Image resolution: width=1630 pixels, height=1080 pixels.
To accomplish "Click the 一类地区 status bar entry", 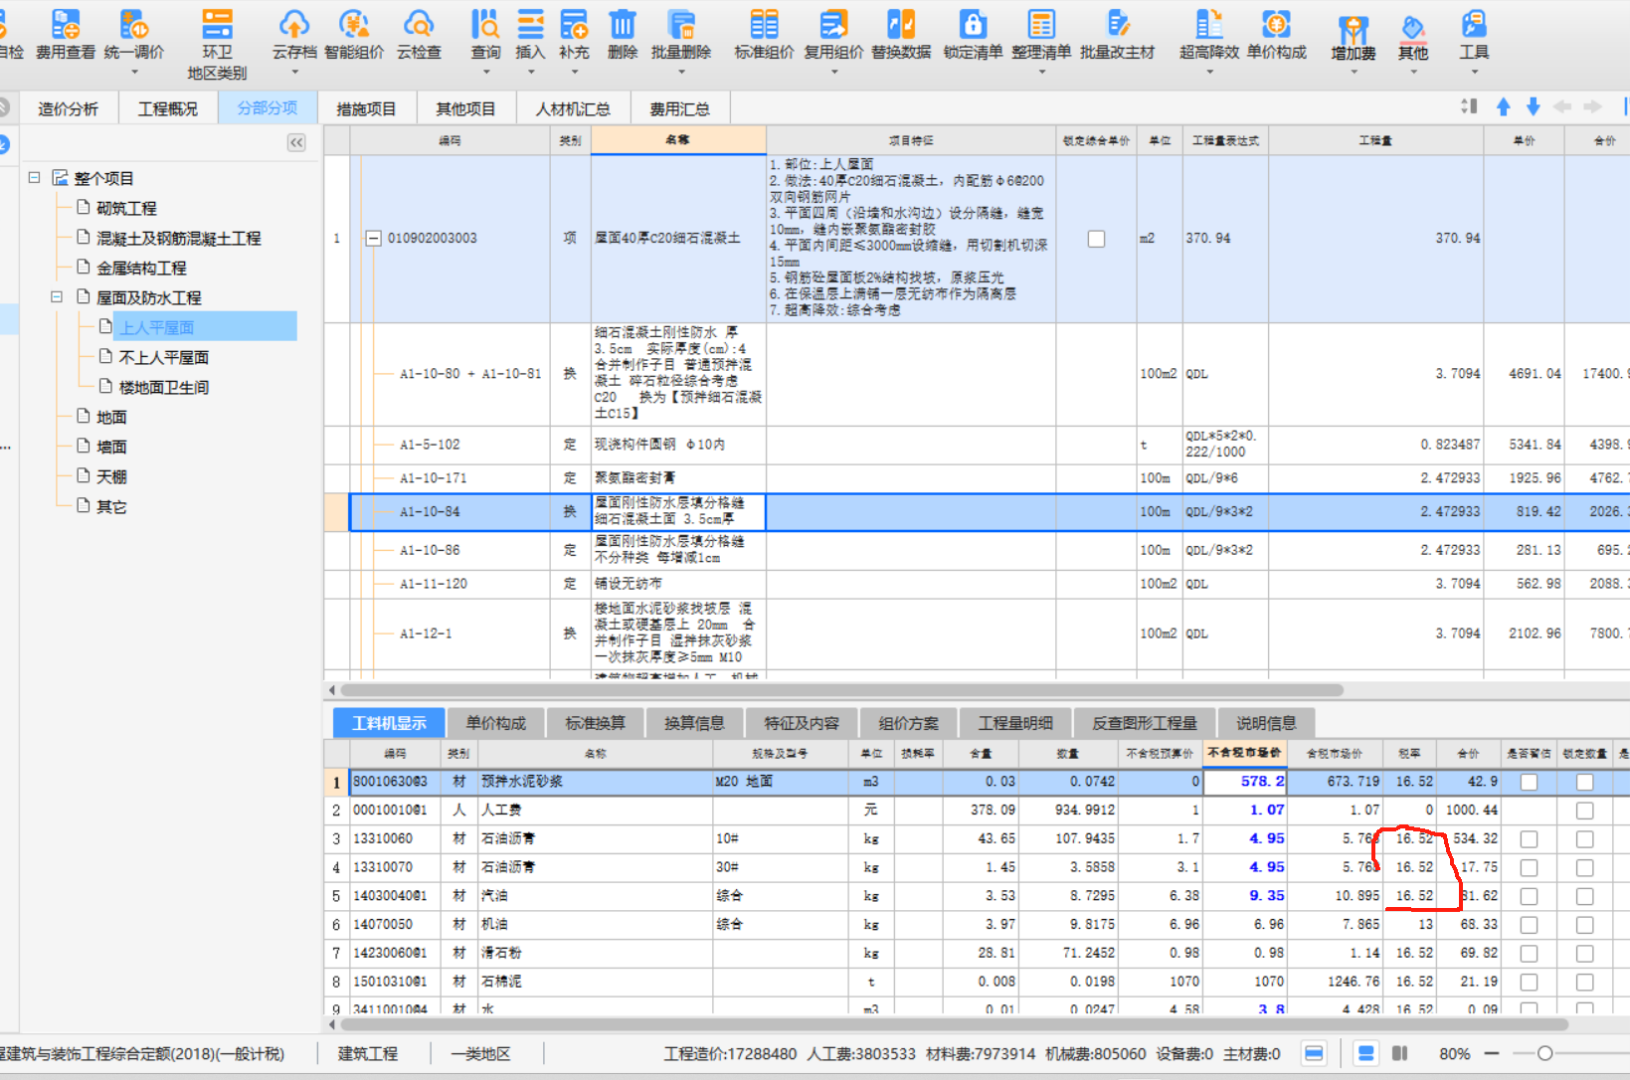I will [481, 1054].
